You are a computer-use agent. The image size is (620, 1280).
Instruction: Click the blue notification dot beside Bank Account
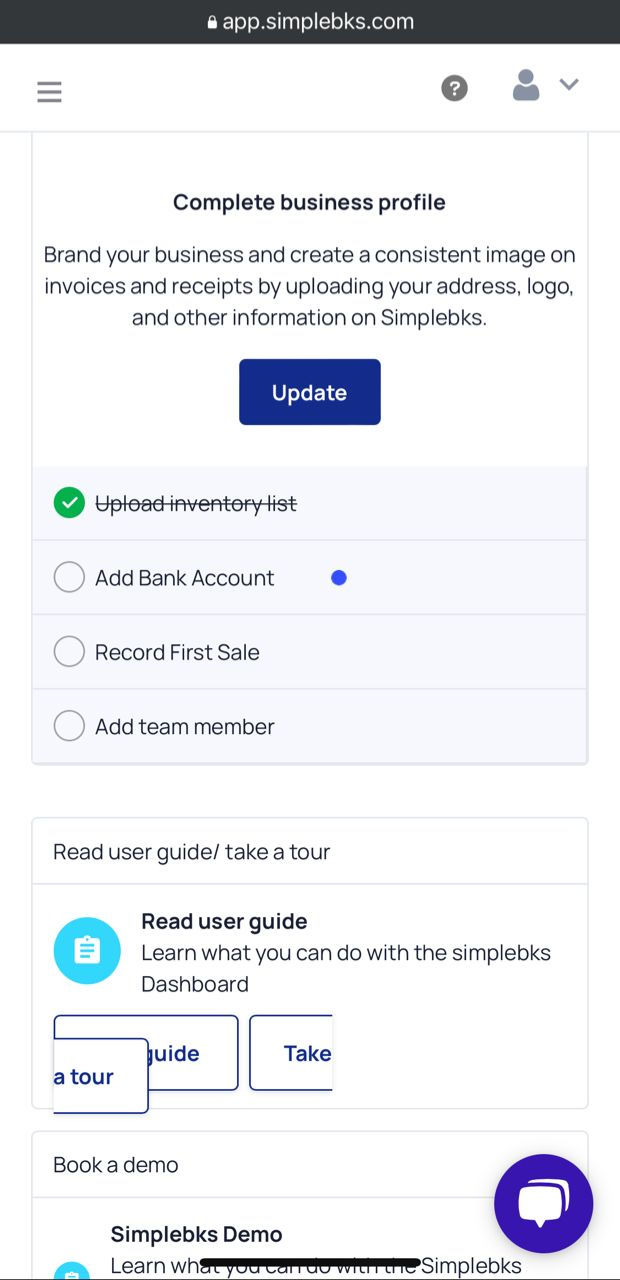click(x=339, y=577)
